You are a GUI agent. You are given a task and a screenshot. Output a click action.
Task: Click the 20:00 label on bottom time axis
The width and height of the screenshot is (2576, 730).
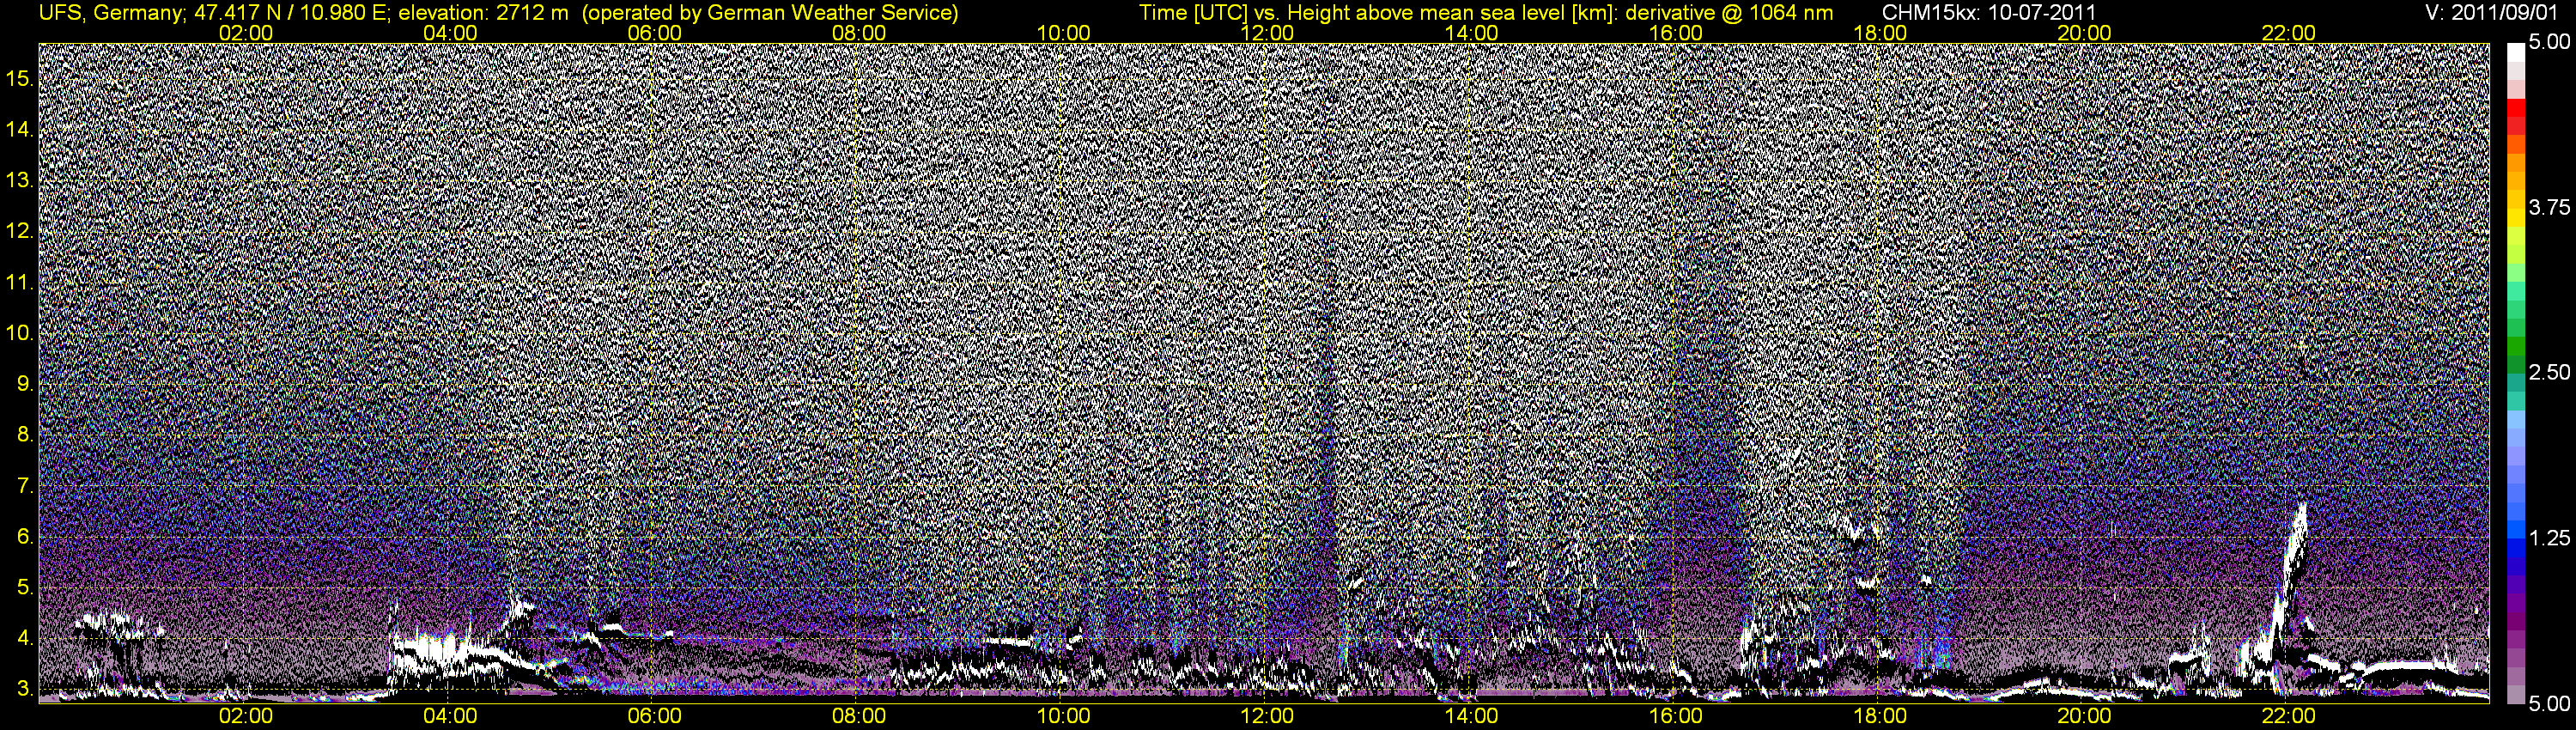2084,716
